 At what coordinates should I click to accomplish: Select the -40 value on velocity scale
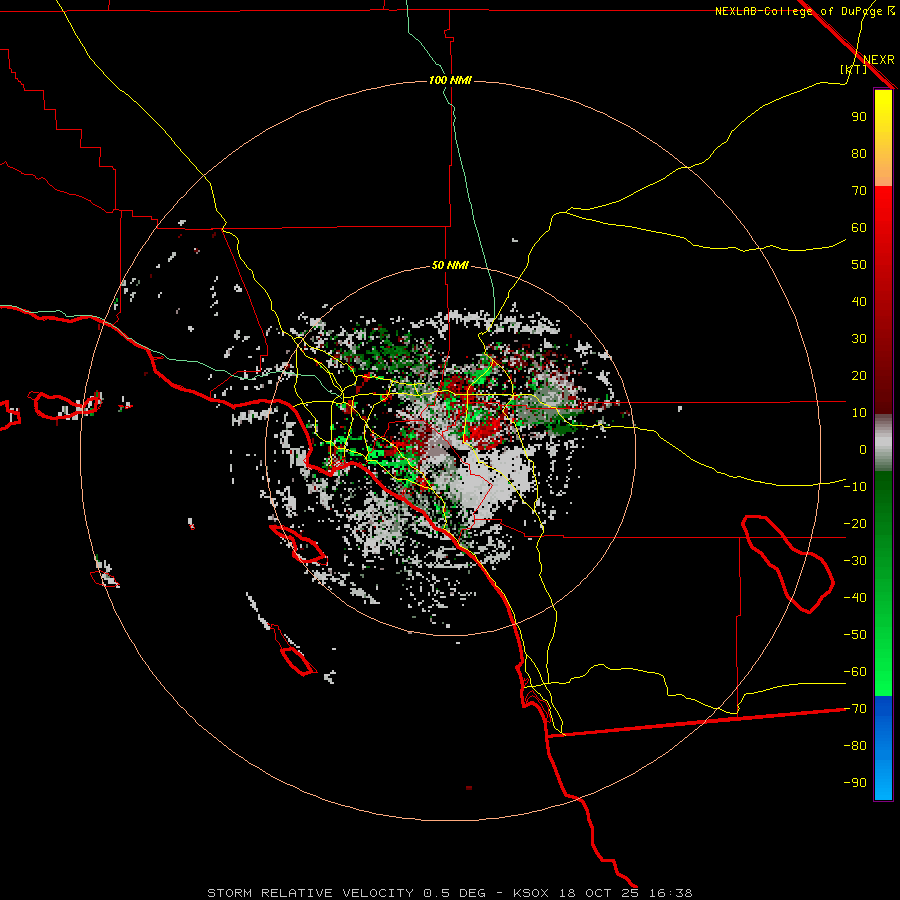tap(855, 598)
